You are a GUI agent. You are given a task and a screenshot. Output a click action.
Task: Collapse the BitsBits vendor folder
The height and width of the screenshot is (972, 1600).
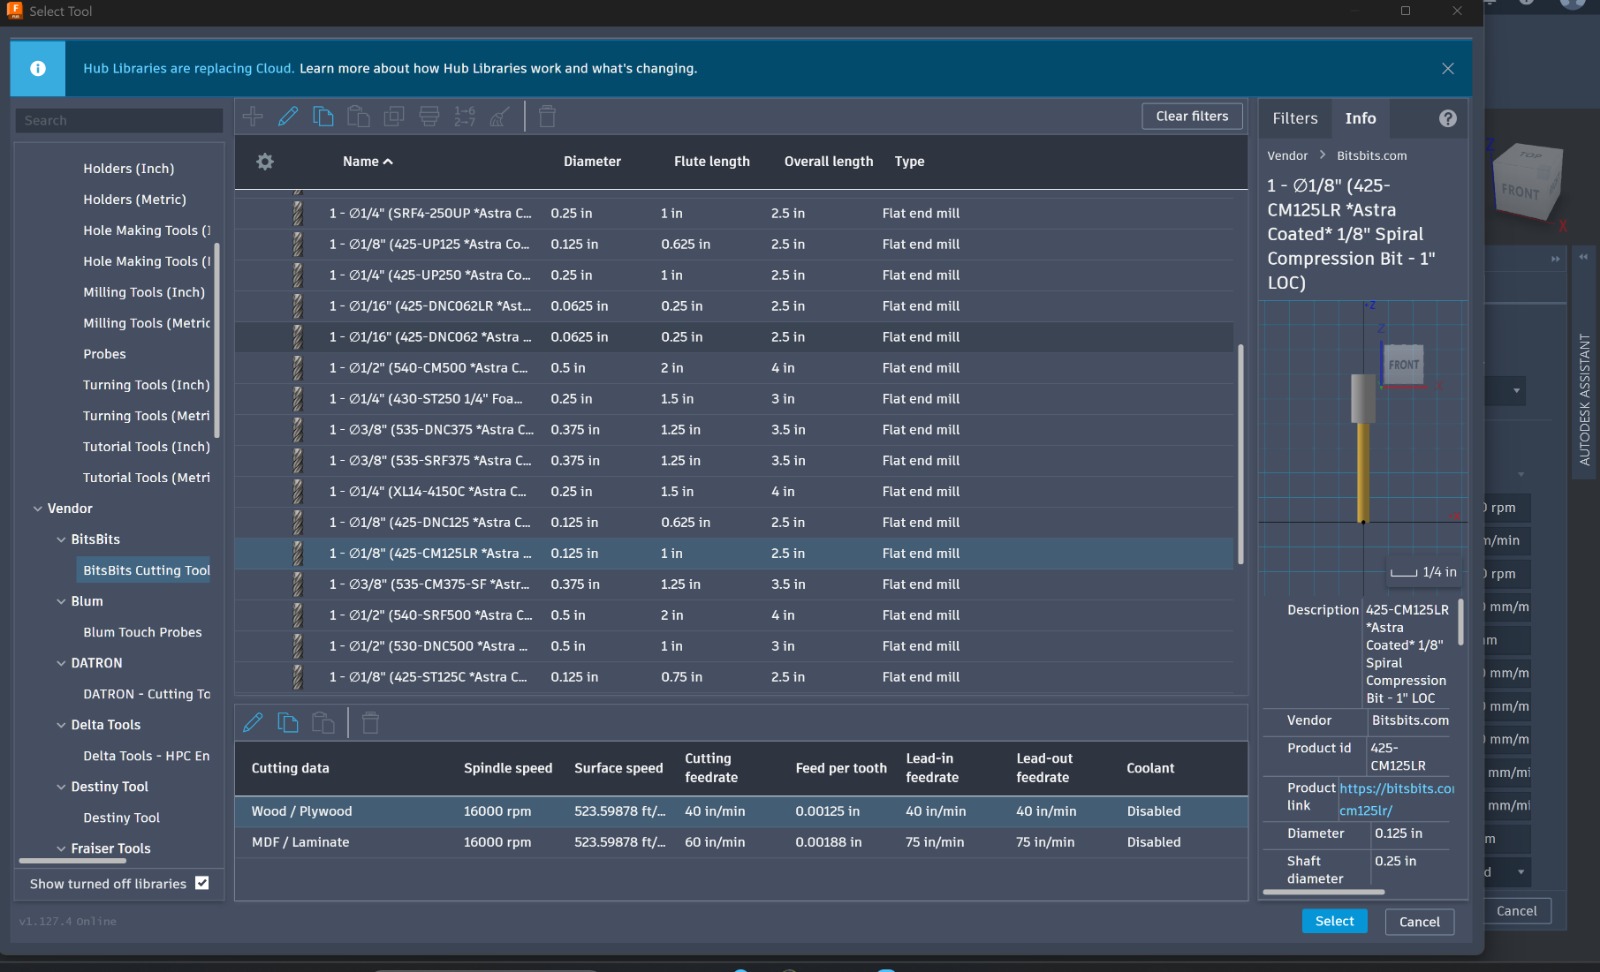[61, 540]
